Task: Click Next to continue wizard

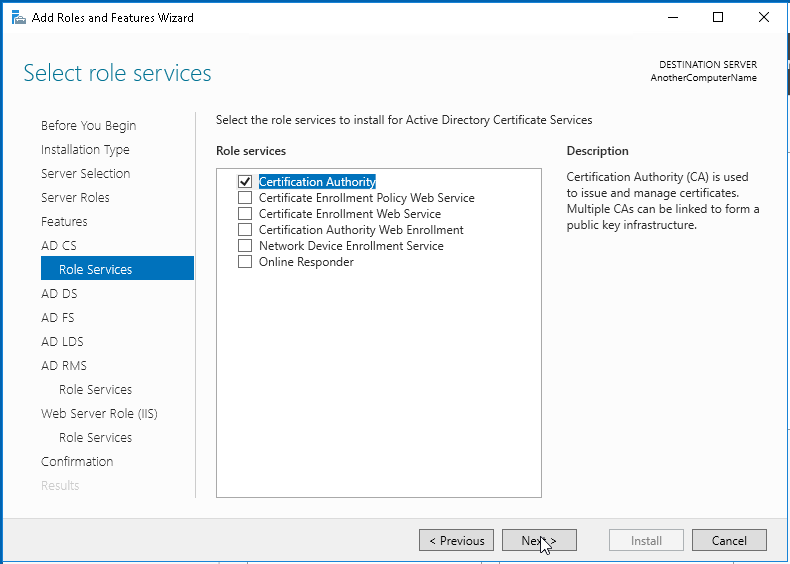Action: pyautogui.click(x=539, y=540)
